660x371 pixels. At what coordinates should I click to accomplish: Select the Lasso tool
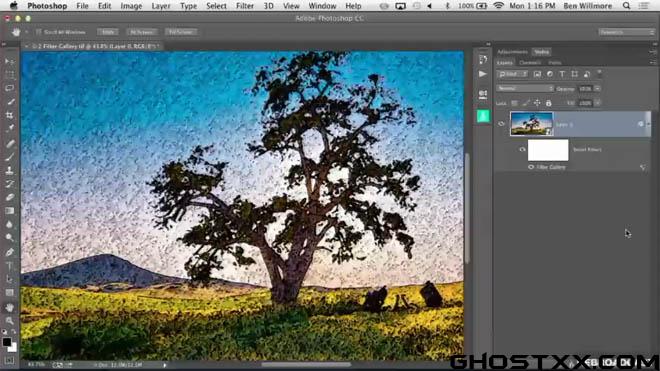tap(9, 88)
